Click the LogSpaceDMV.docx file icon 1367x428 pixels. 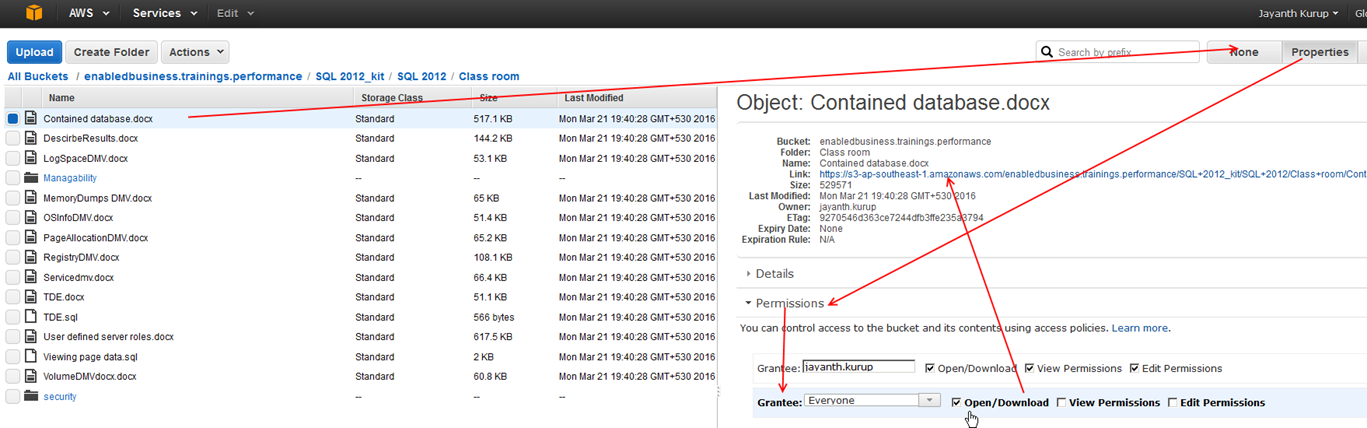pos(31,158)
